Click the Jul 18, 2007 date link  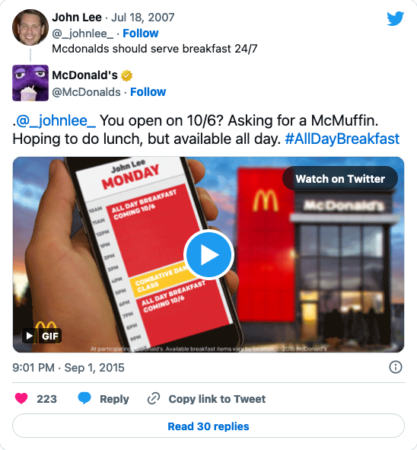(143, 17)
